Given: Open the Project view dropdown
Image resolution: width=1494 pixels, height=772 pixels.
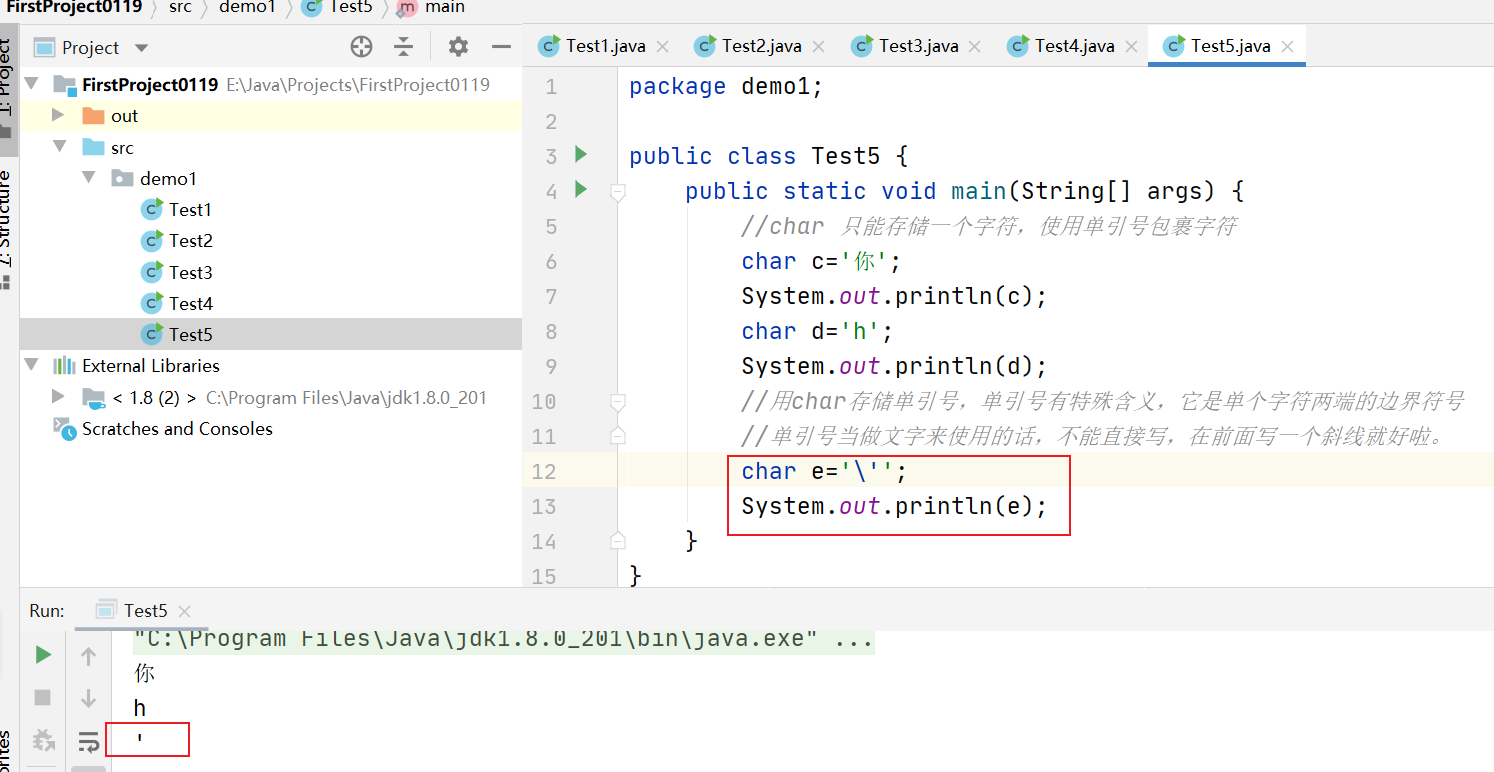Looking at the screenshot, I should (x=141, y=47).
